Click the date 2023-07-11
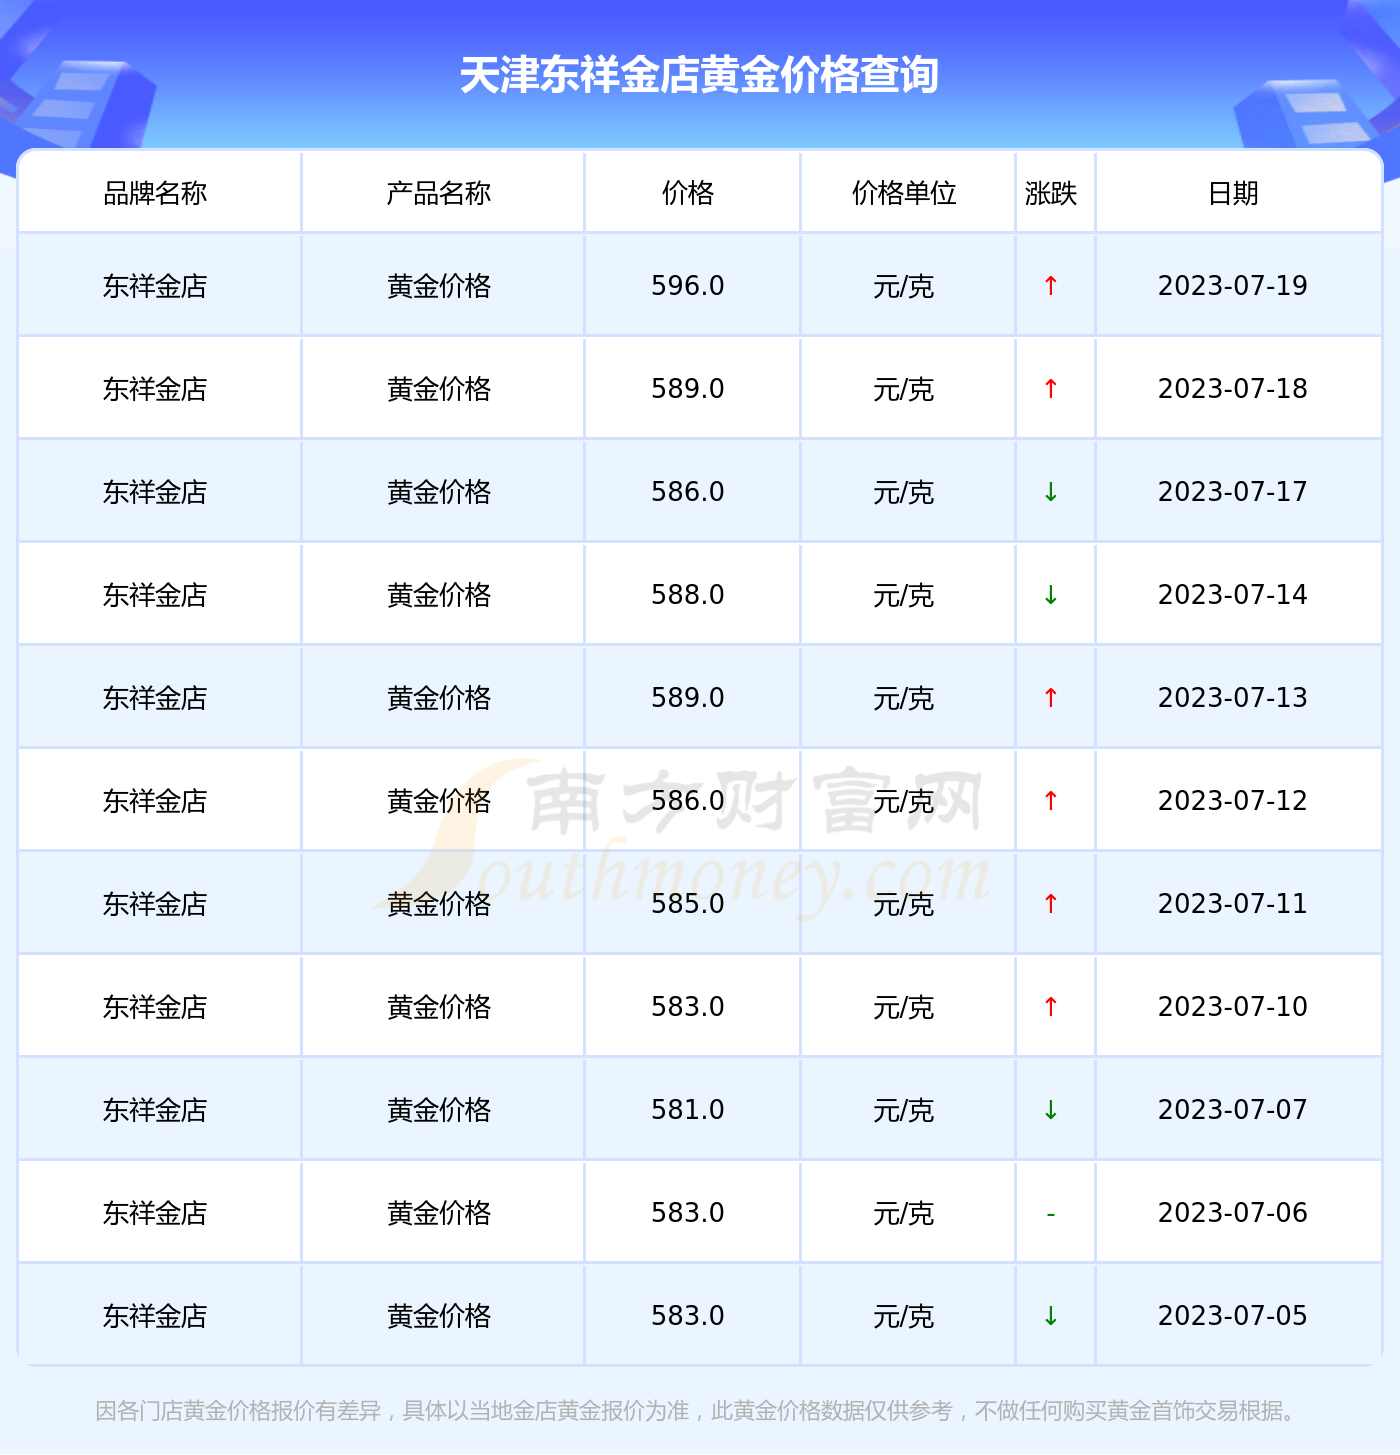The width and height of the screenshot is (1400, 1455). pos(1233,904)
